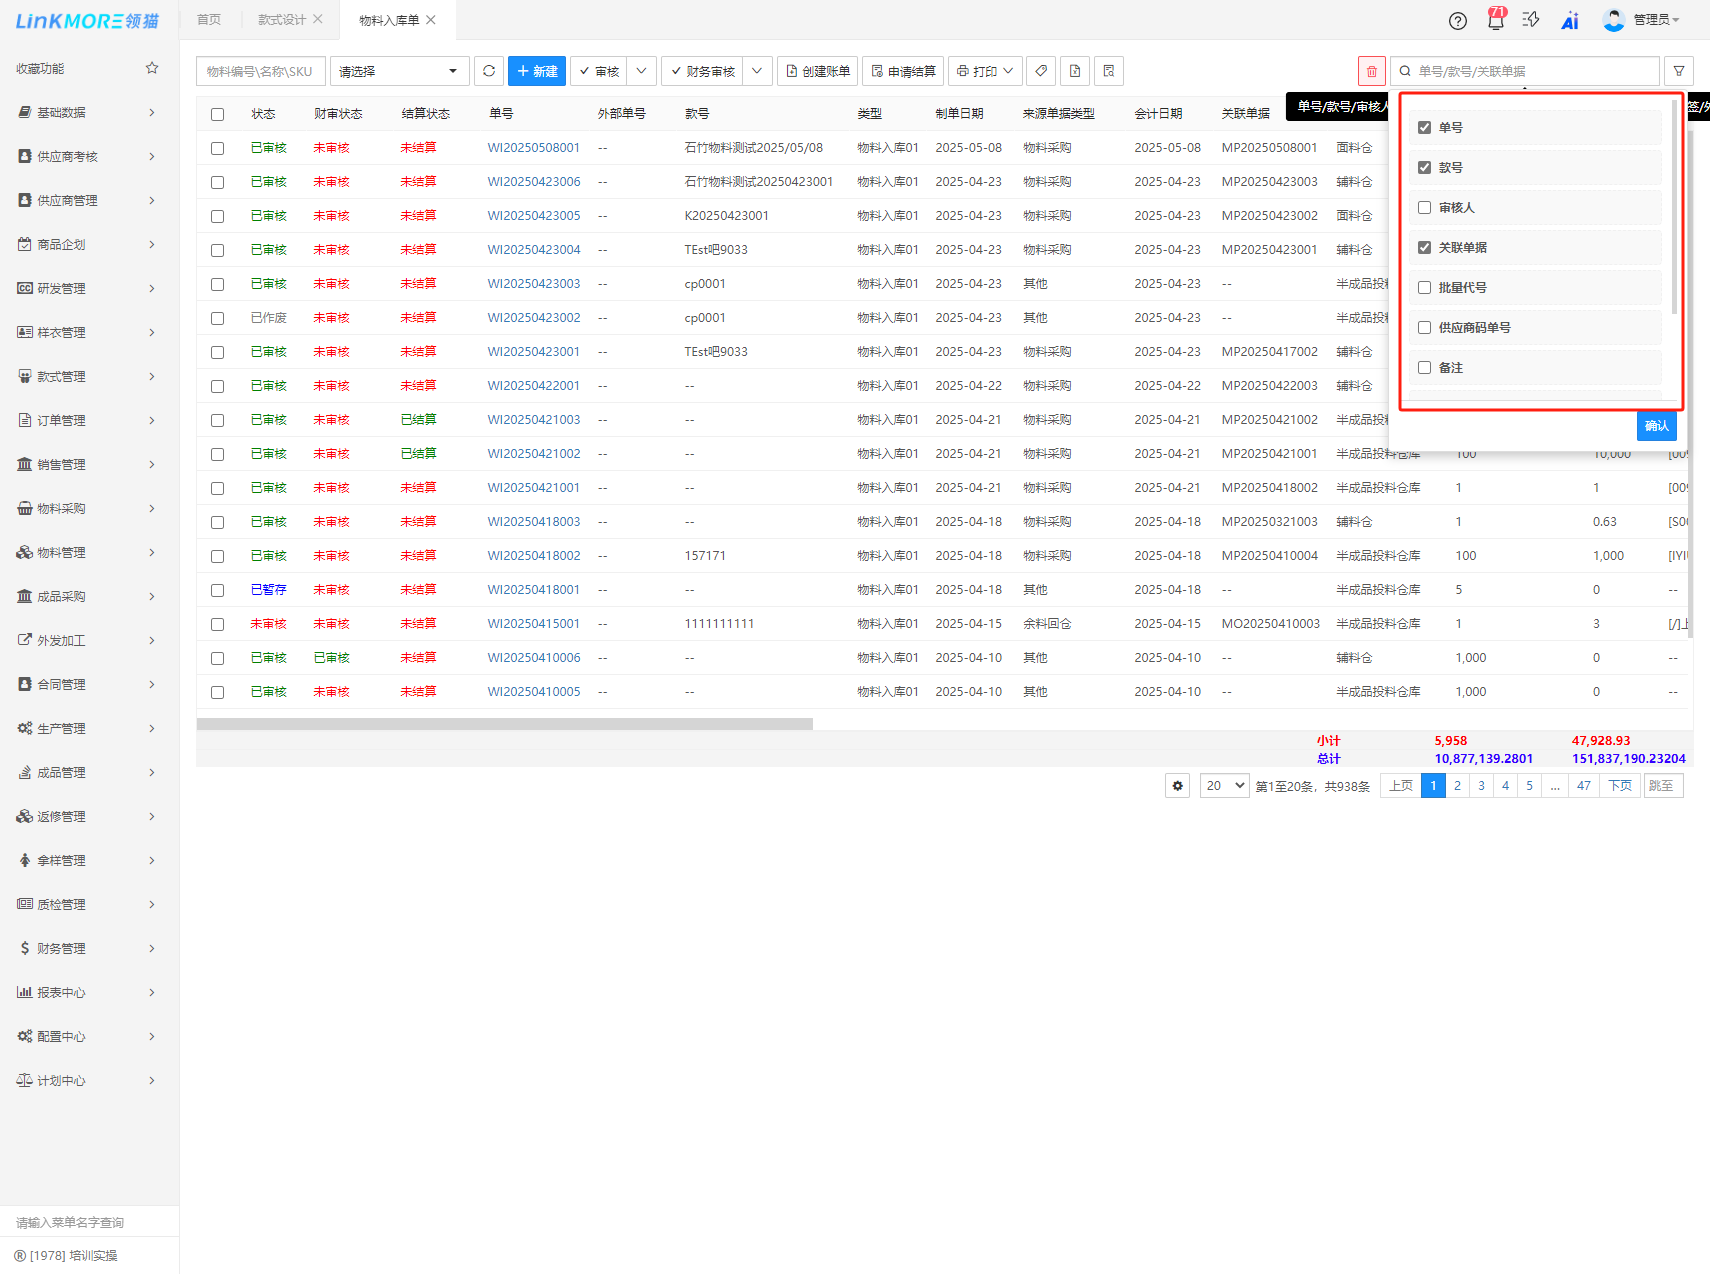
Task: Select row checkbox for WI20250508001
Action: click(x=218, y=148)
